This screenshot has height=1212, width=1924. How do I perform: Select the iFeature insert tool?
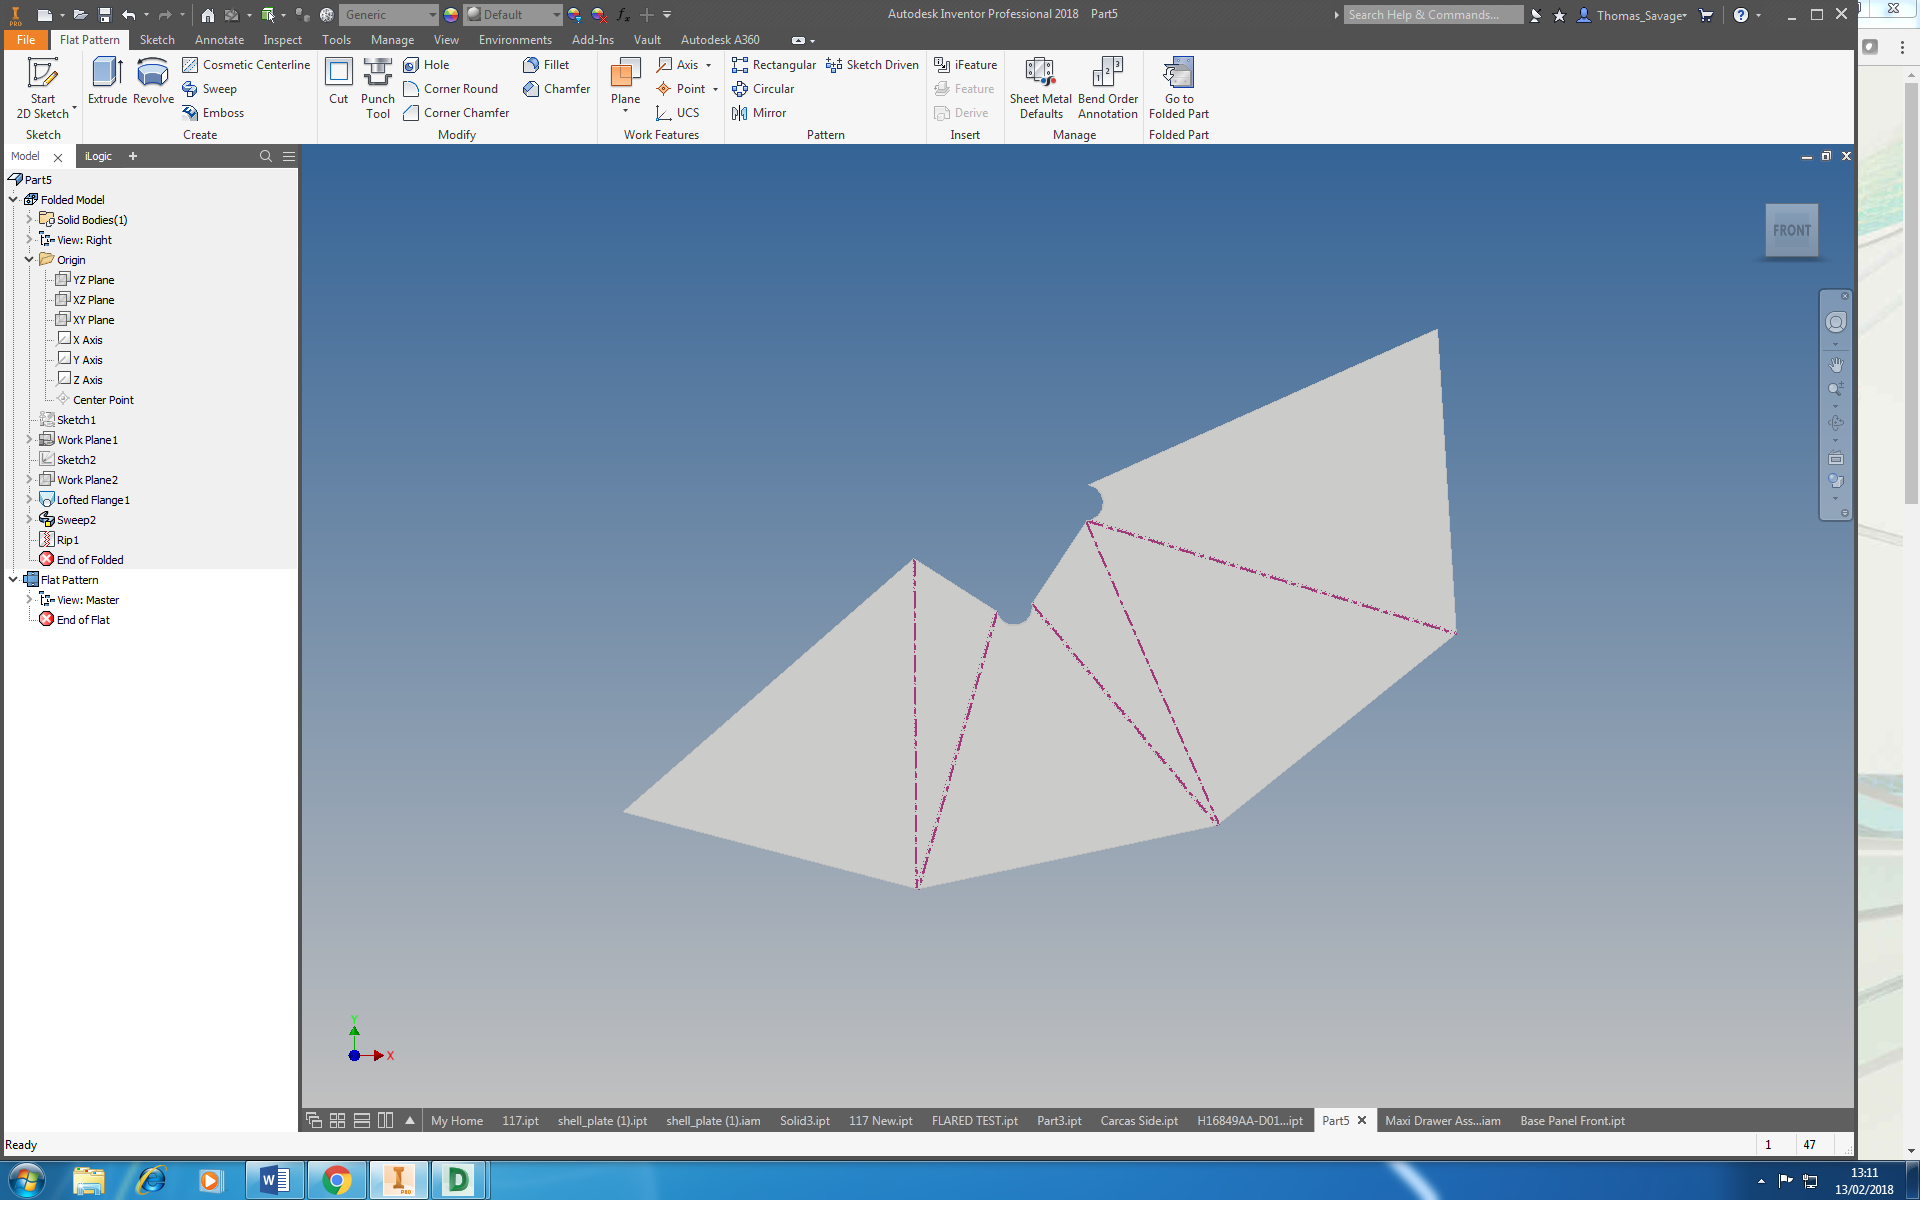965,64
